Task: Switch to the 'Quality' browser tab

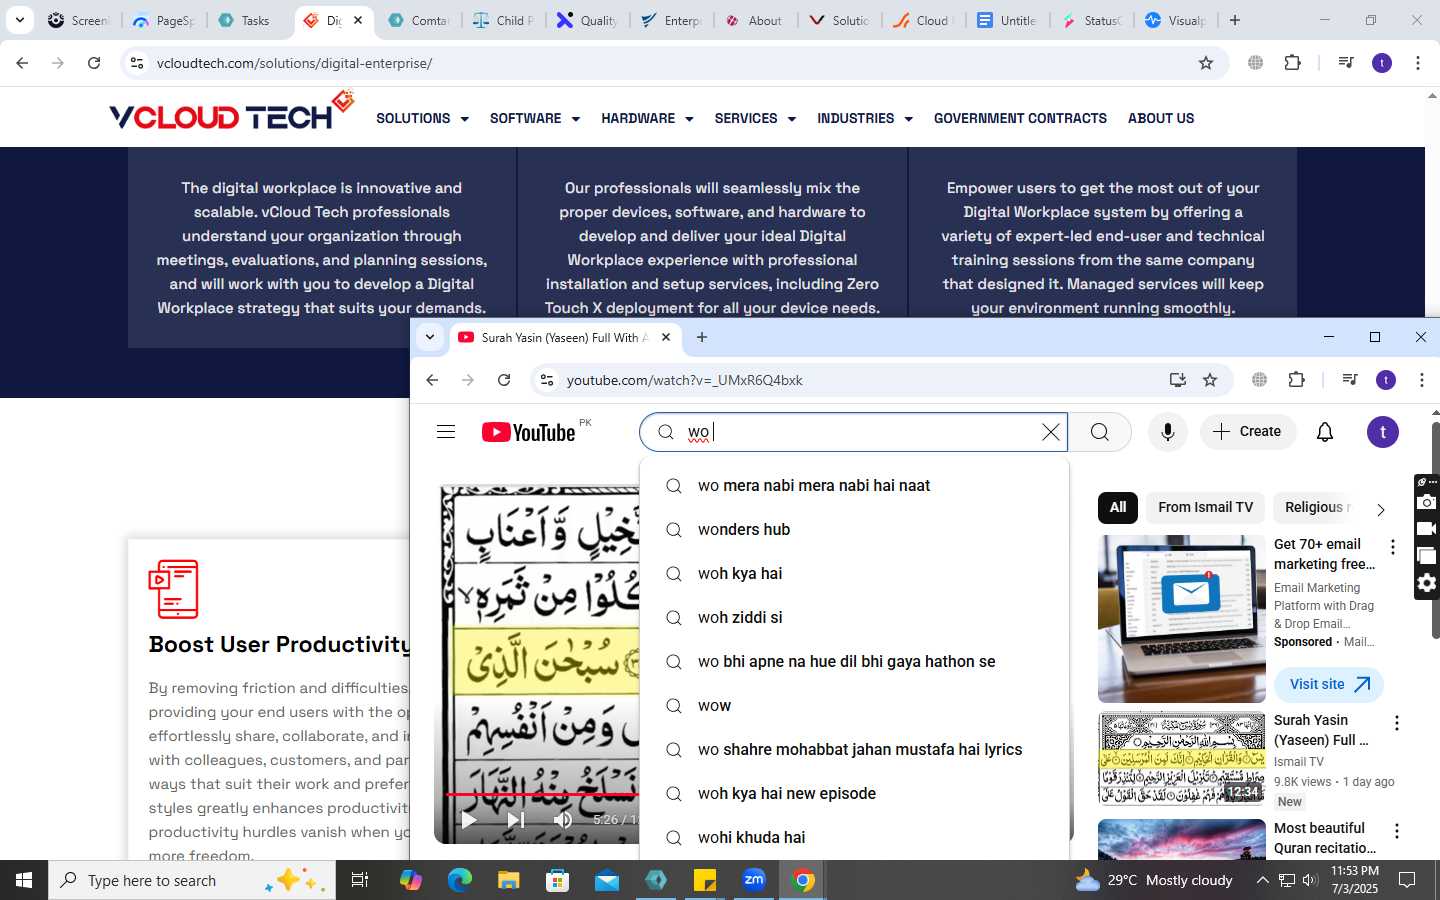Action: pyautogui.click(x=588, y=20)
